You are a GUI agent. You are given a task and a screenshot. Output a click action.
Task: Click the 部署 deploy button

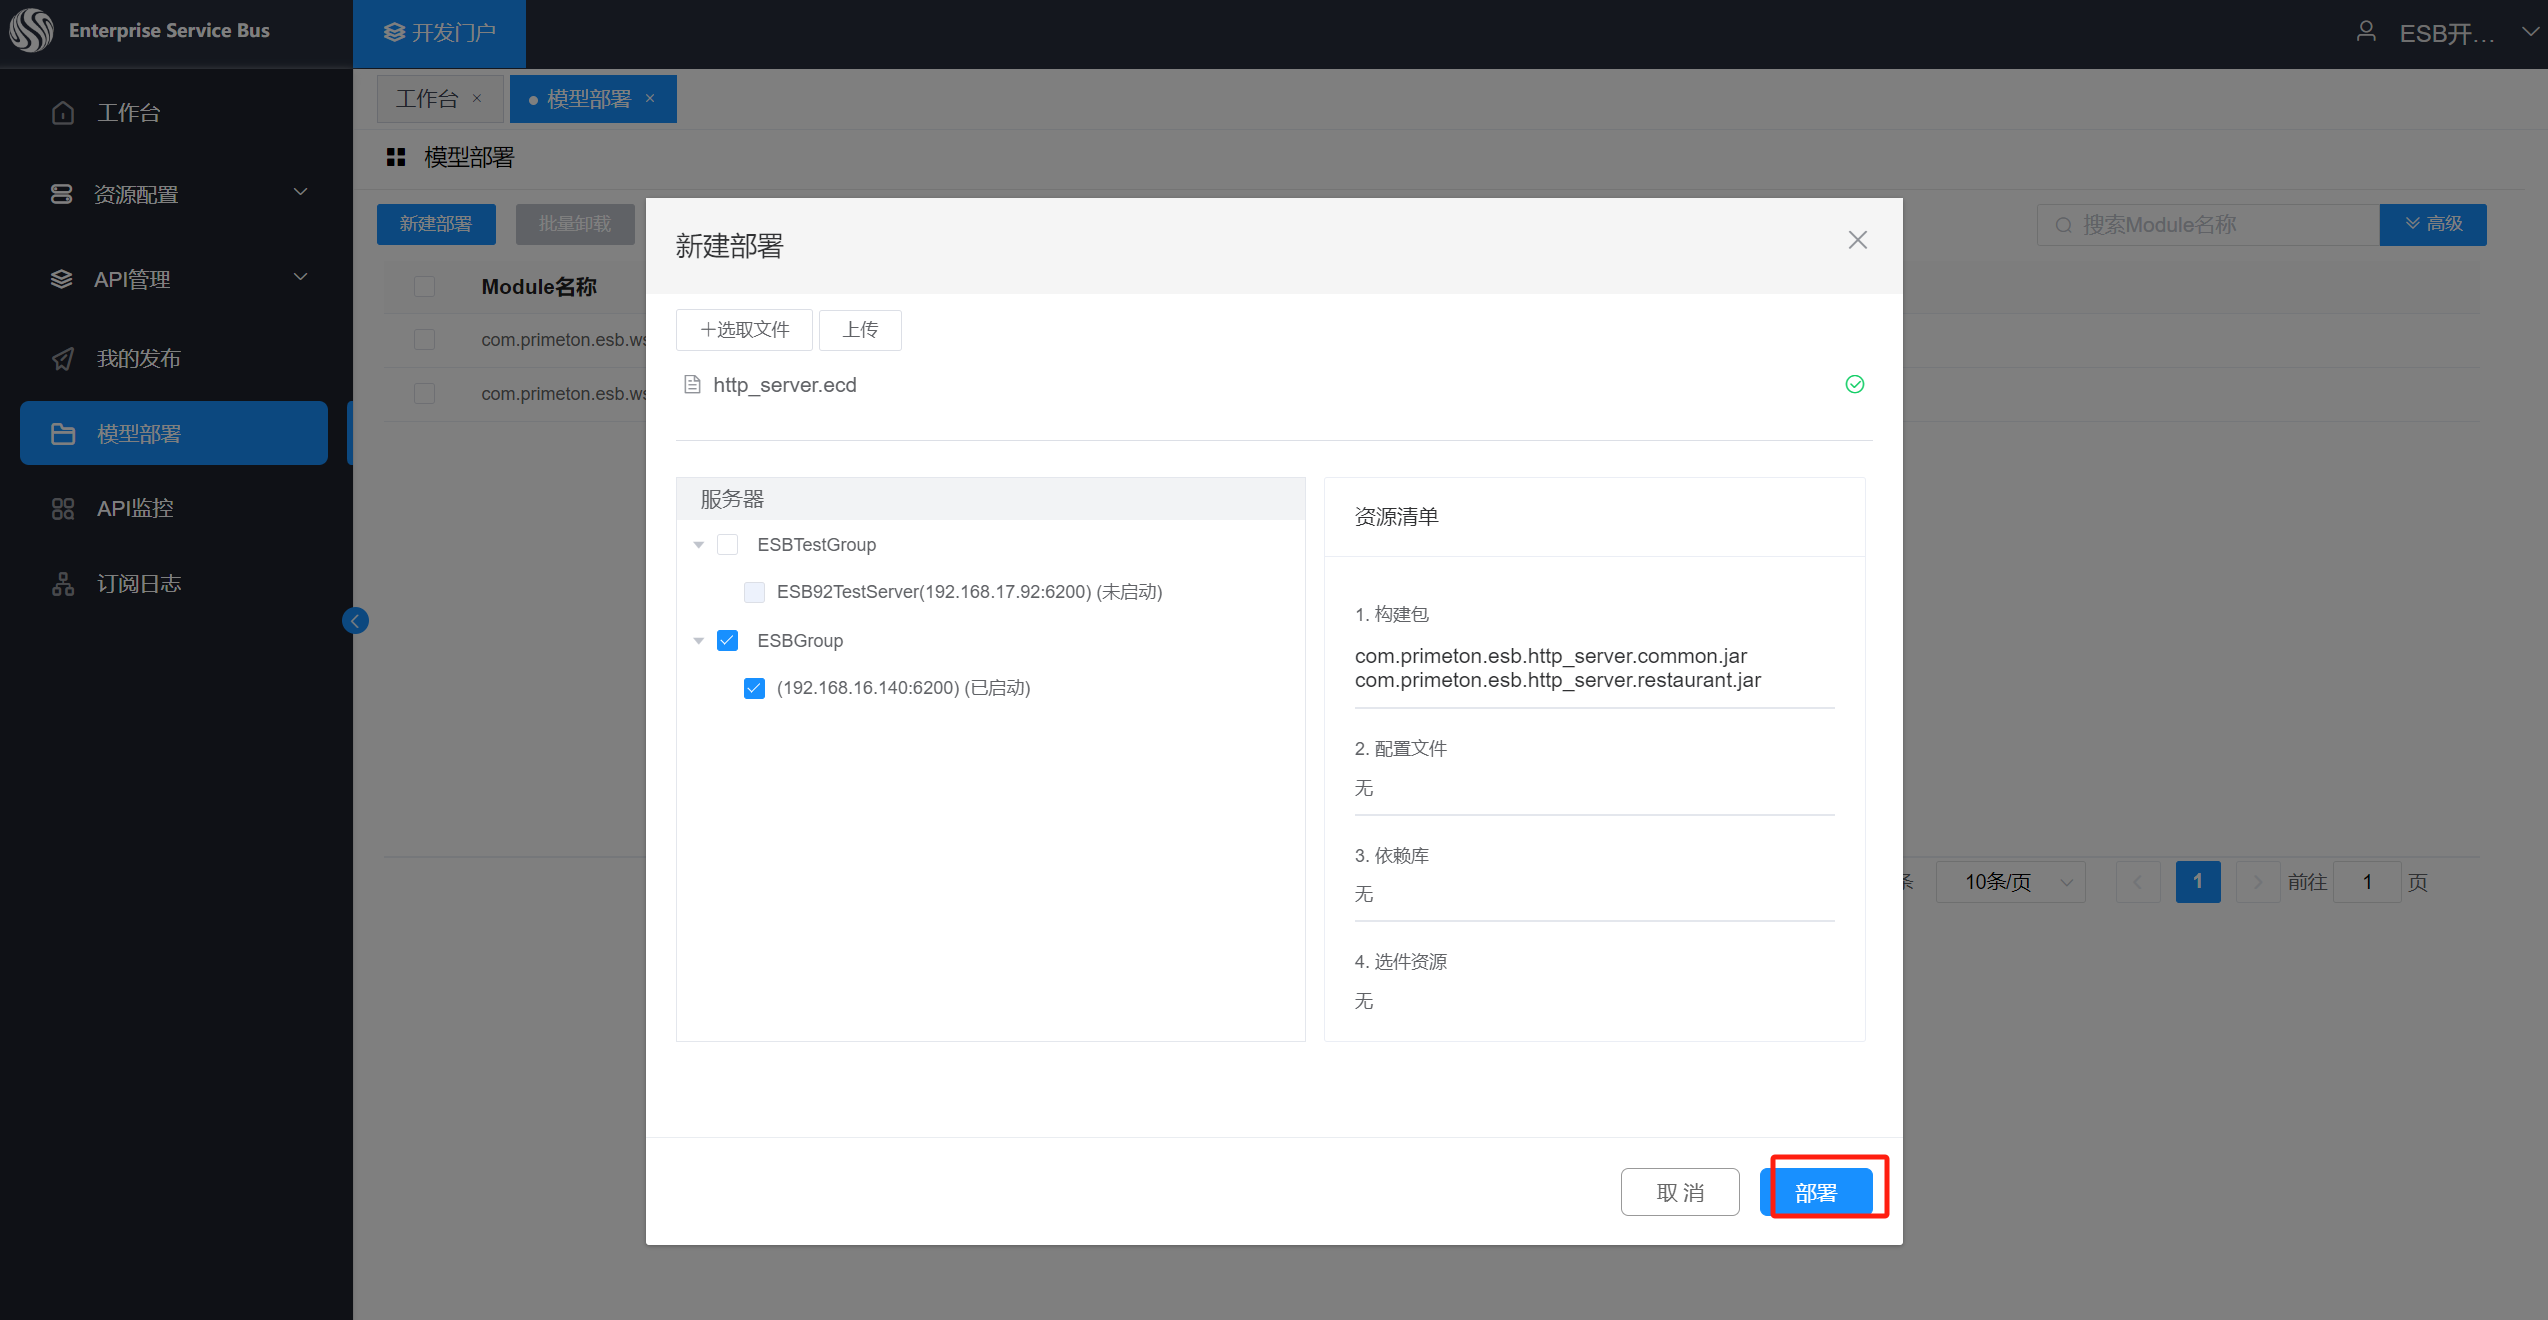click(x=1816, y=1192)
